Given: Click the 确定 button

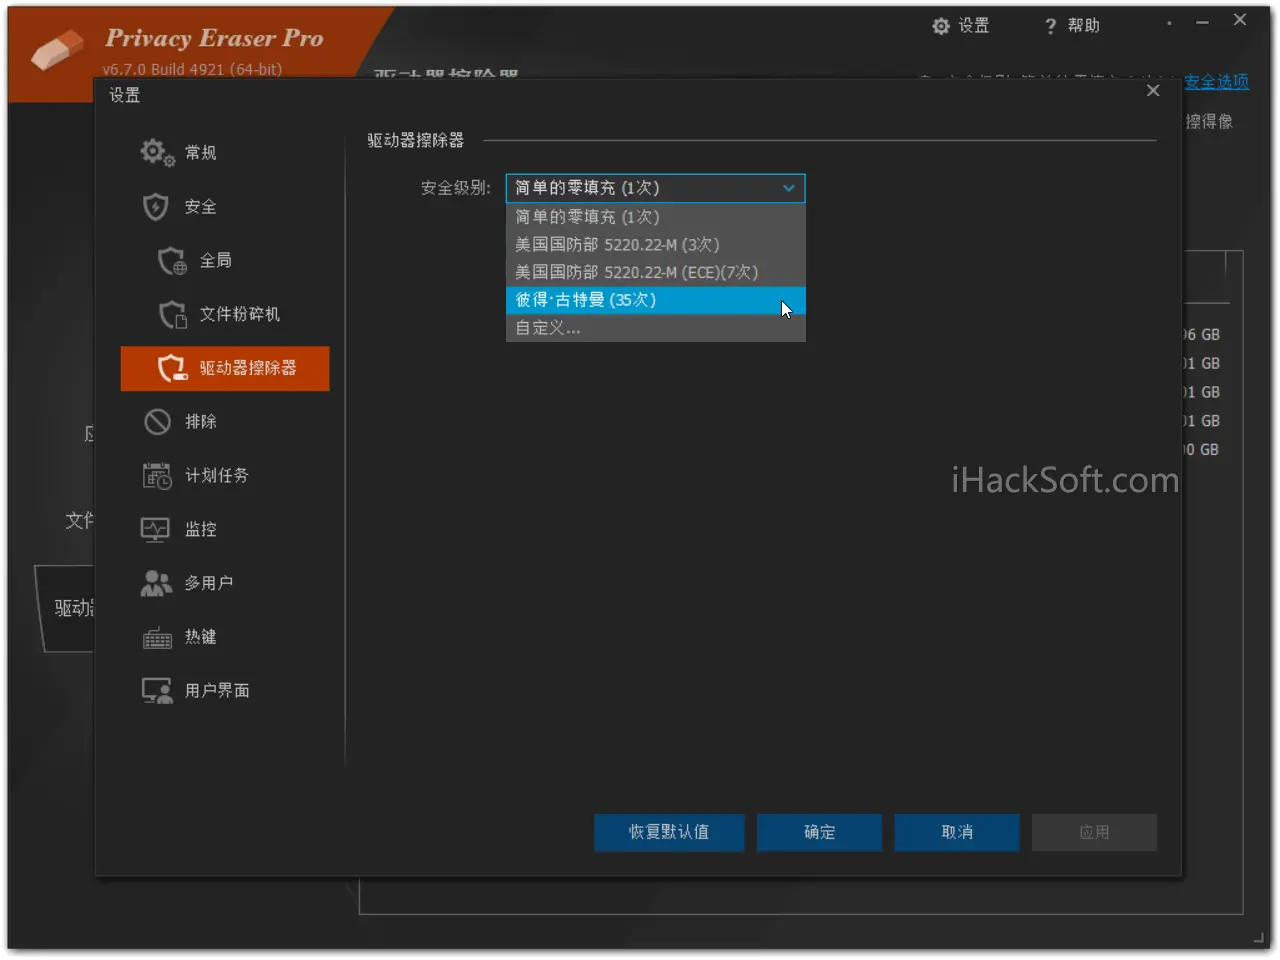Looking at the screenshot, I should [x=819, y=832].
